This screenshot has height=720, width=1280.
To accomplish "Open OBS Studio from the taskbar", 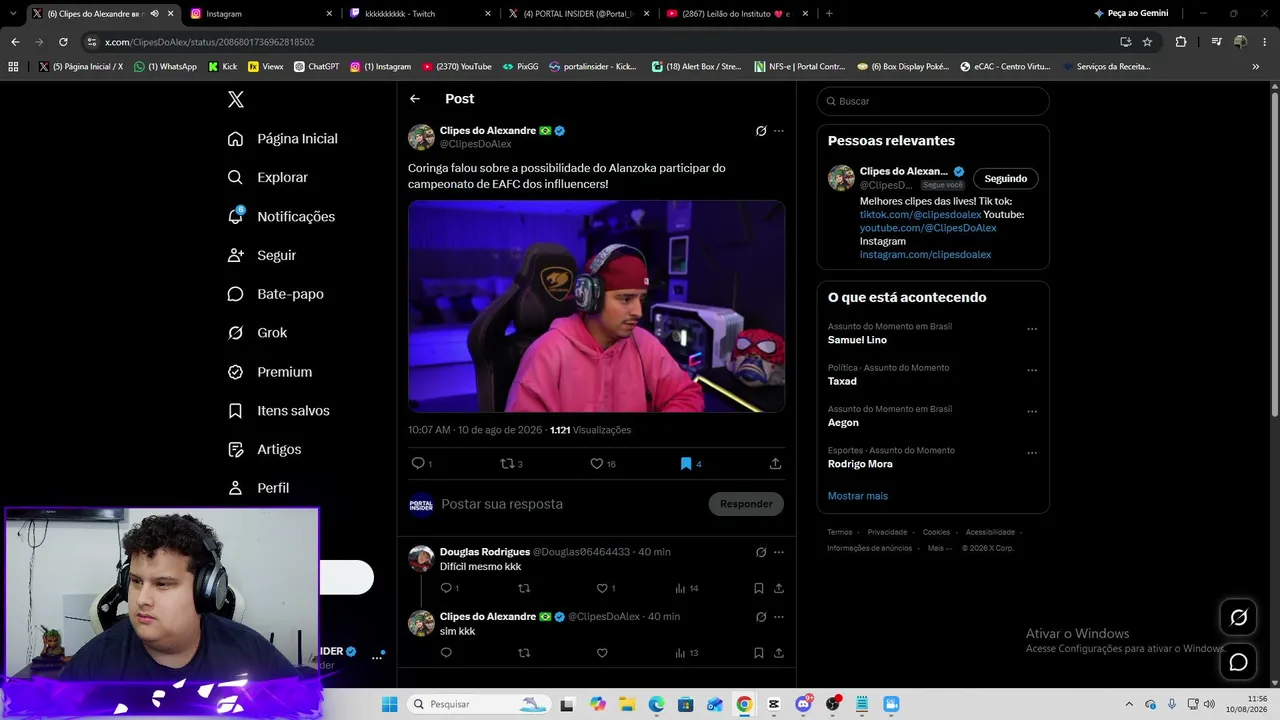I will (833, 704).
